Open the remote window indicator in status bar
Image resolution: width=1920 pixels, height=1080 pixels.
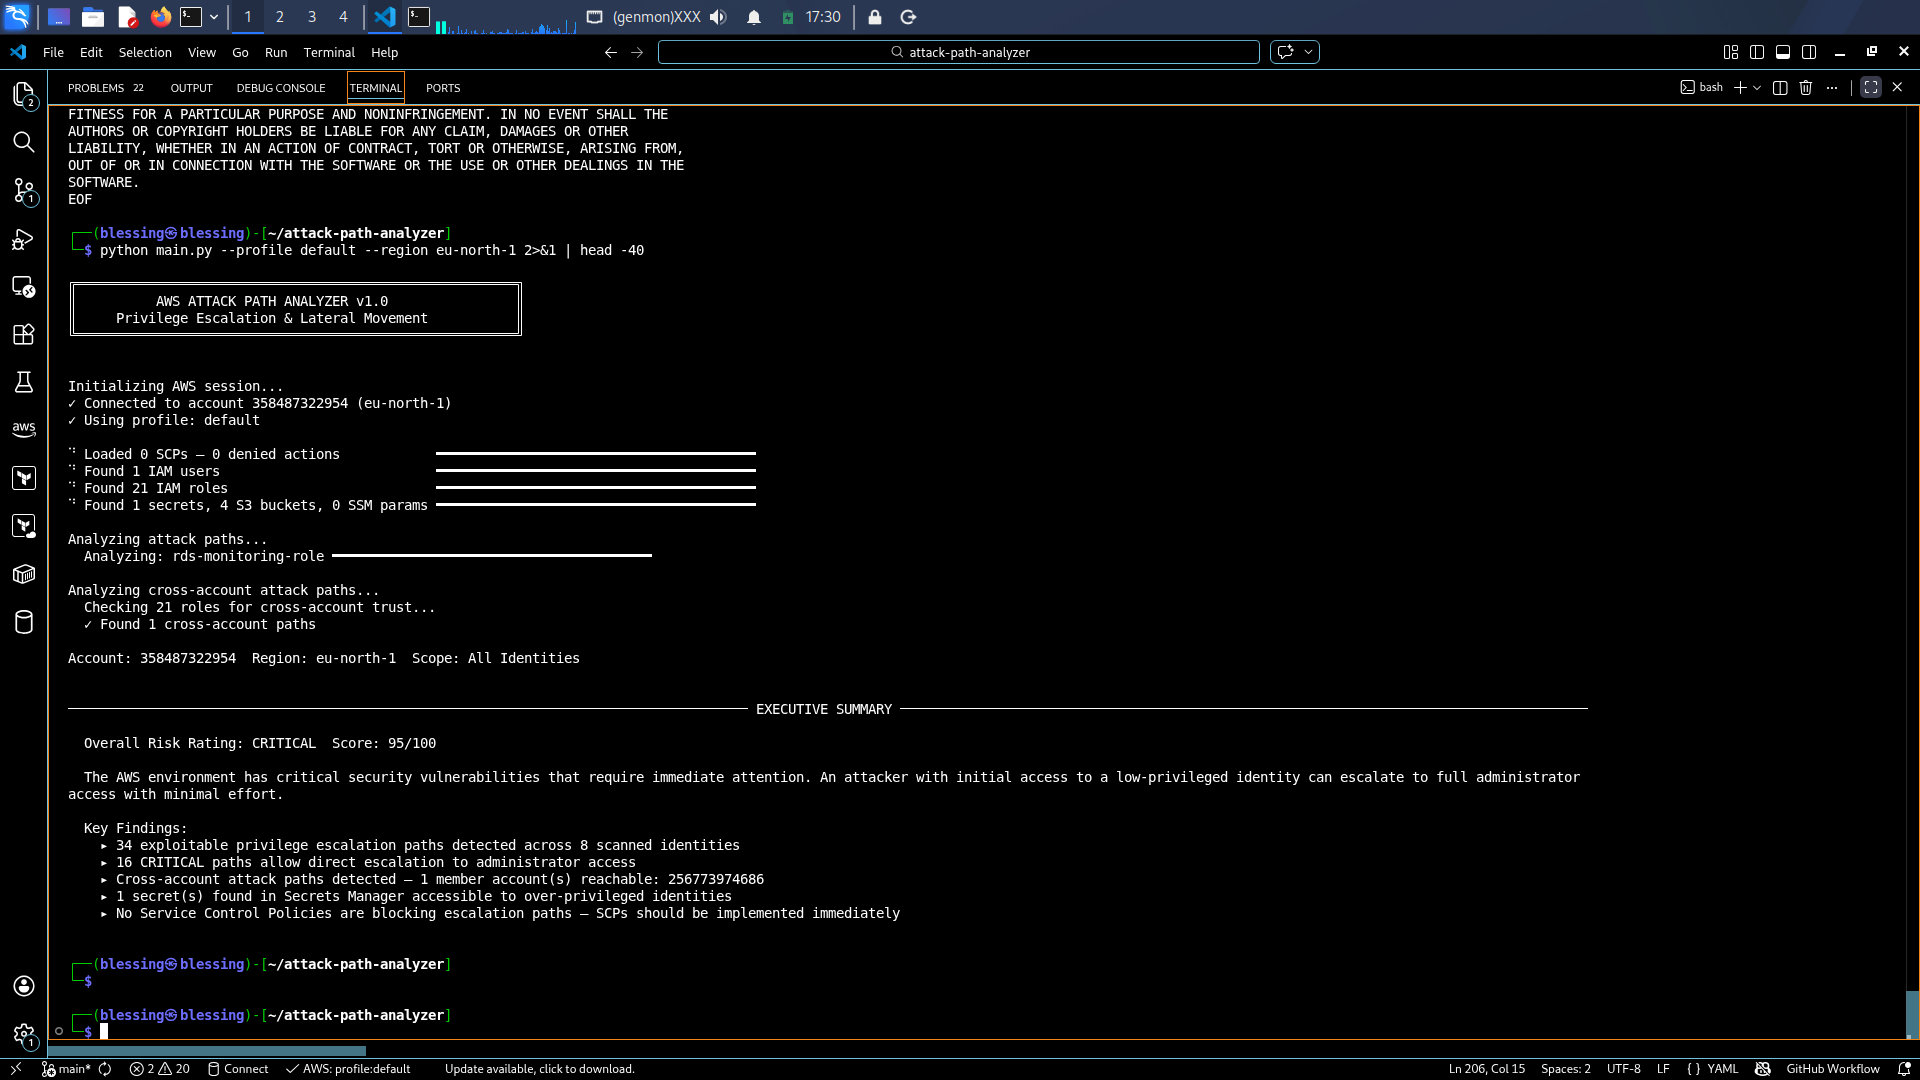[x=16, y=1069]
